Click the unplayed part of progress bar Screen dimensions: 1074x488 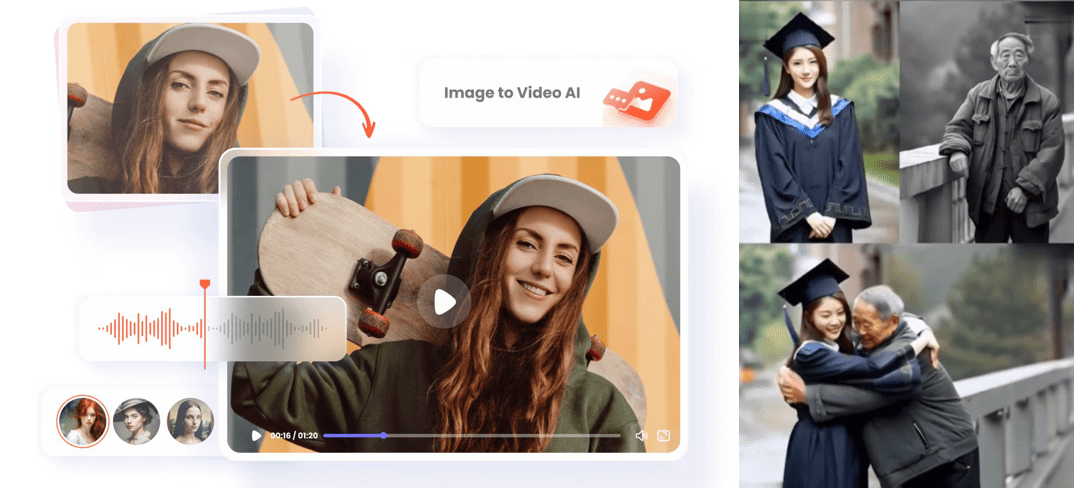(500, 436)
